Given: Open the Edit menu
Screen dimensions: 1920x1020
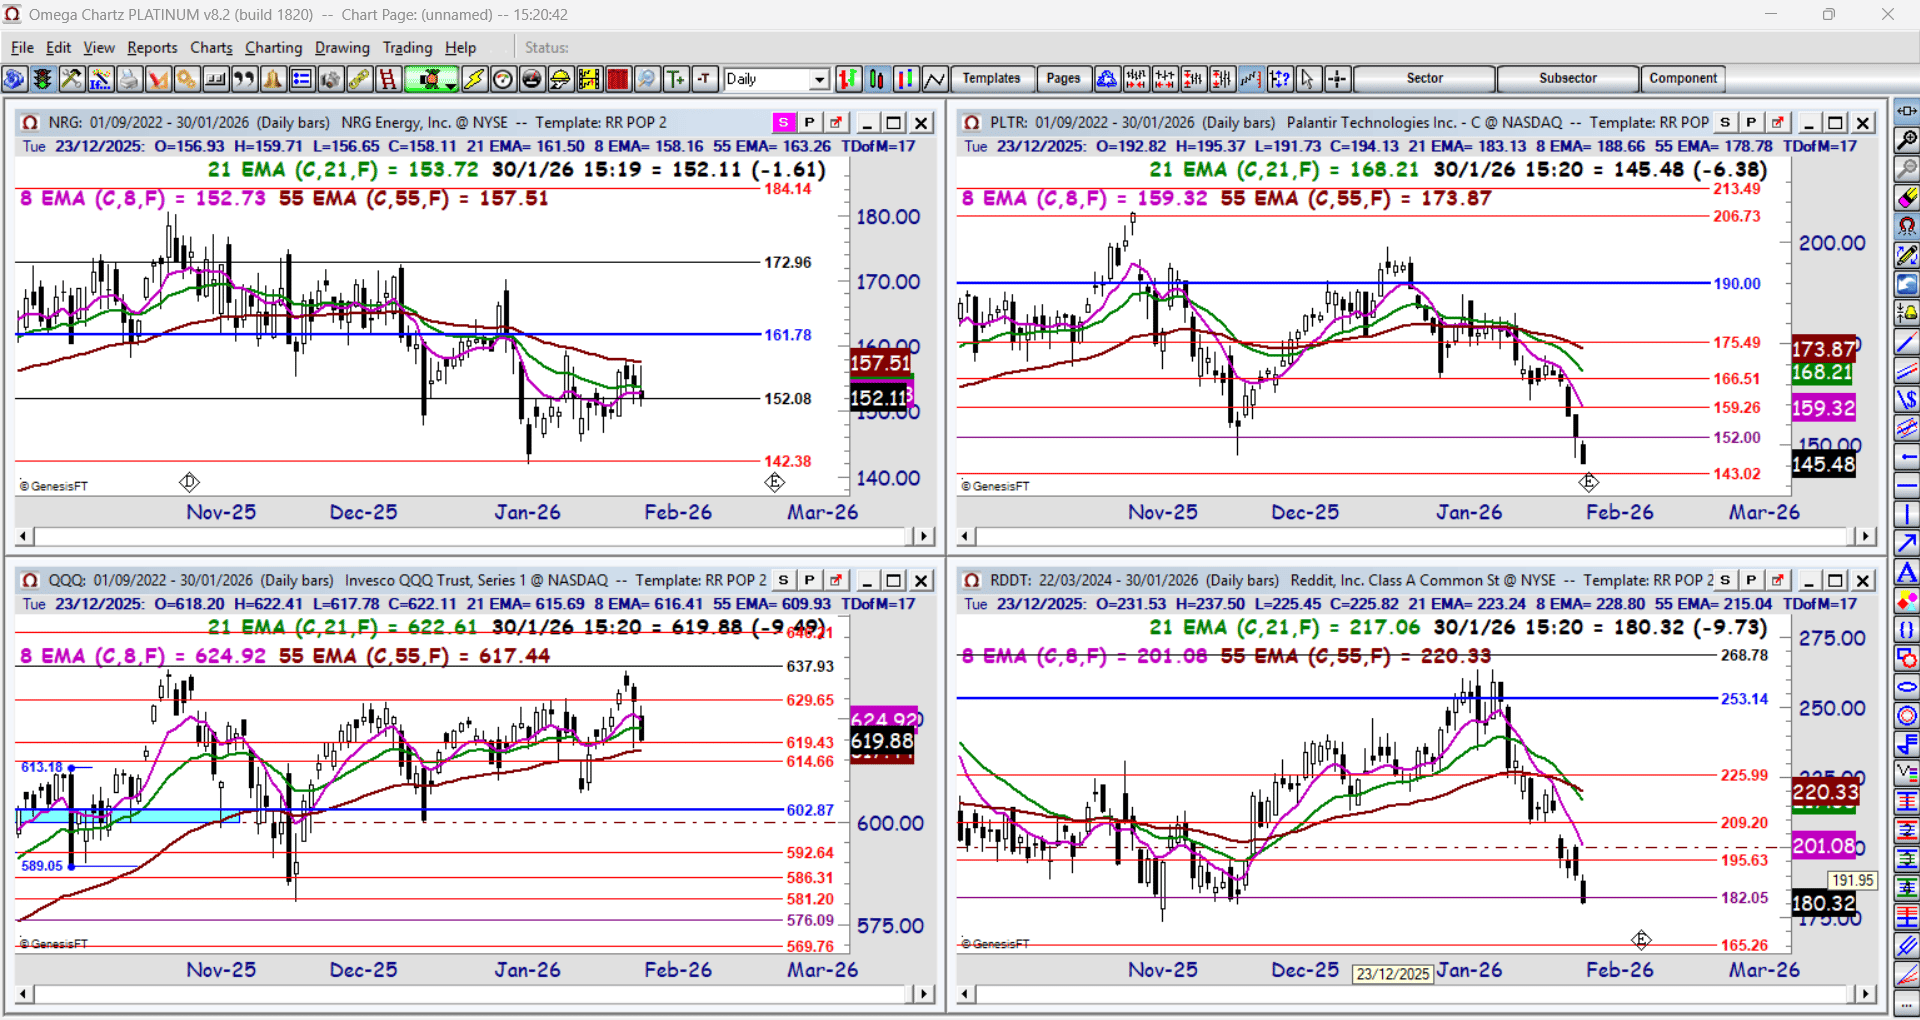Looking at the screenshot, I should 59,48.
